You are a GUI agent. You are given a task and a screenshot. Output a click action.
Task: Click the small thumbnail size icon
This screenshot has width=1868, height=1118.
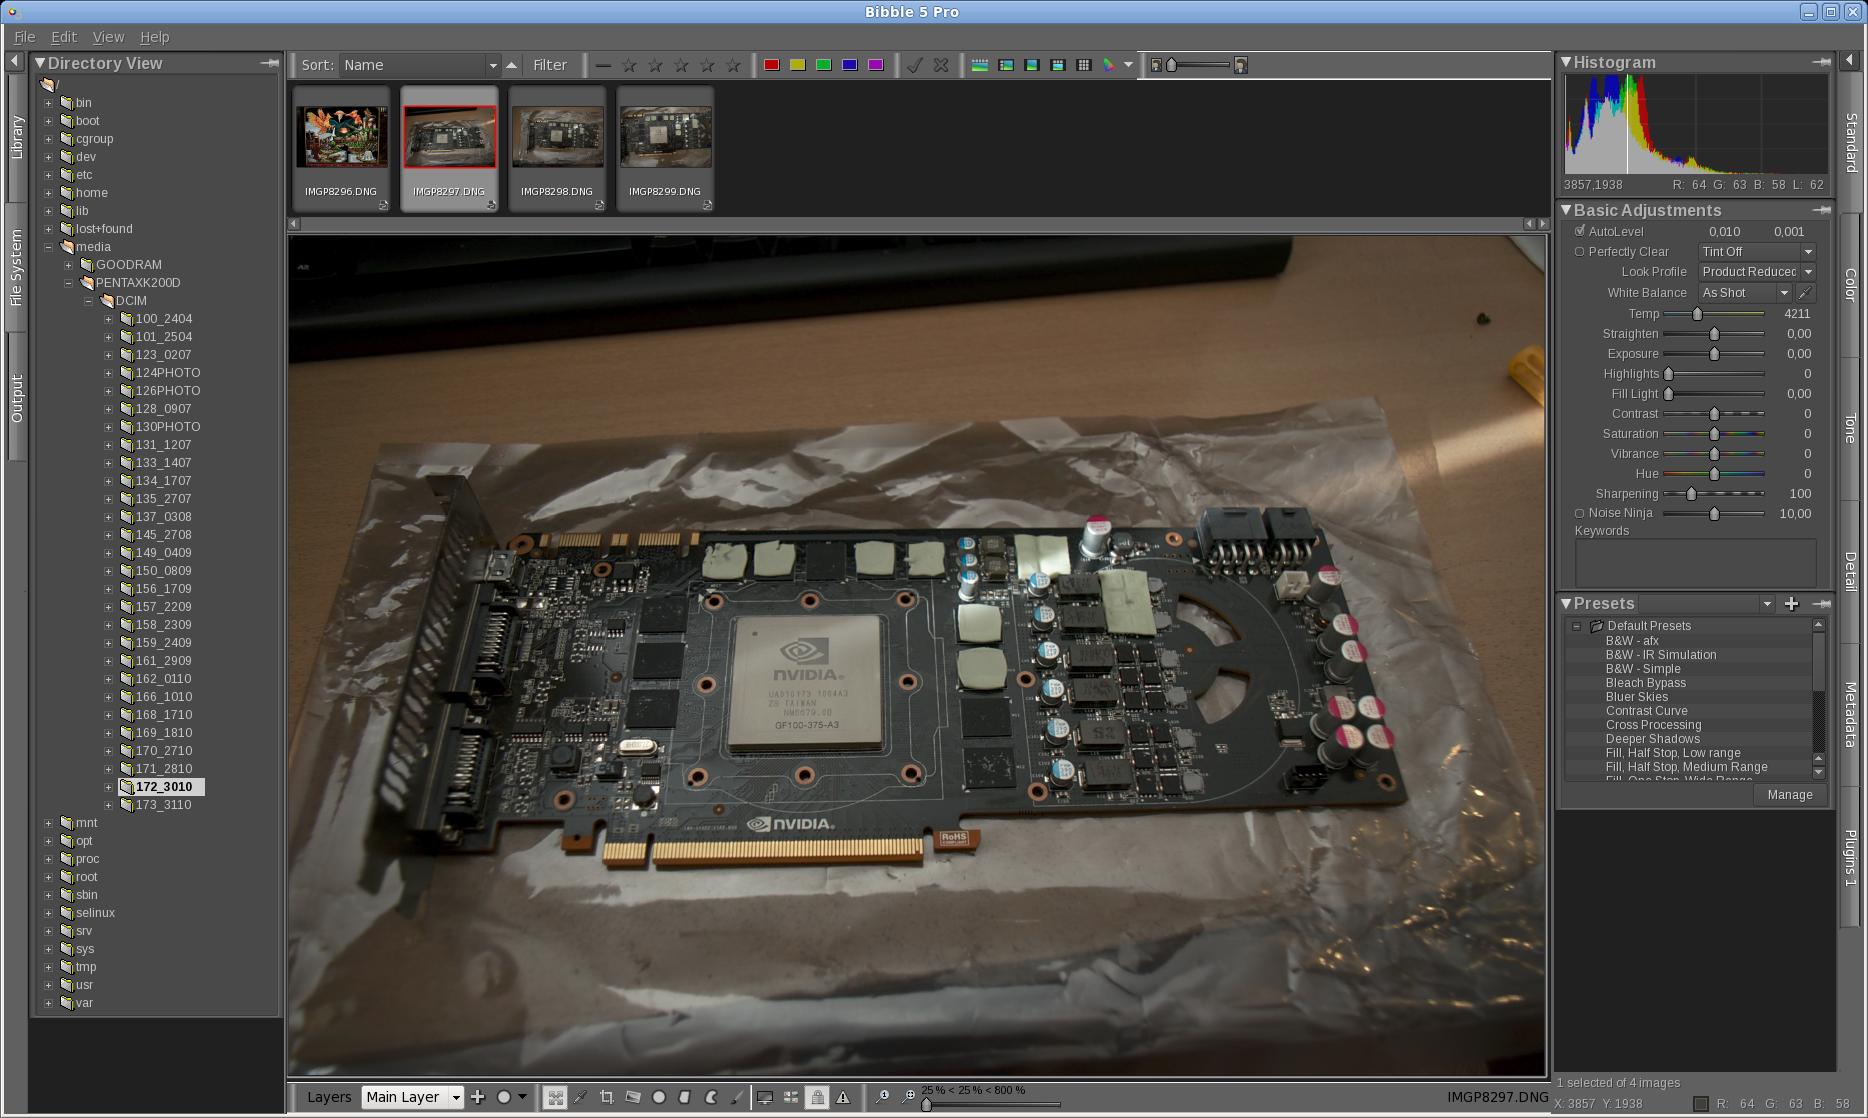tap(1156, 65)
